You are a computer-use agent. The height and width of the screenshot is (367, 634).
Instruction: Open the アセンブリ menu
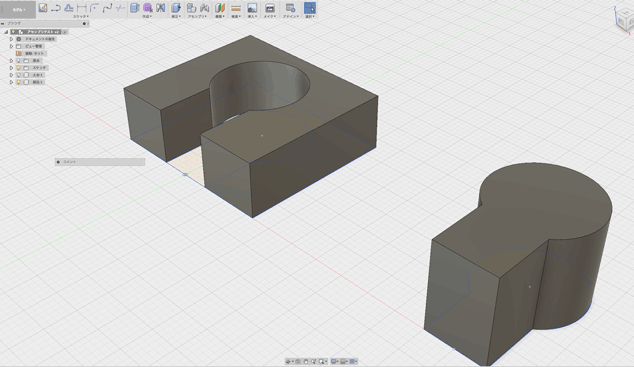(x=197, y=16)
